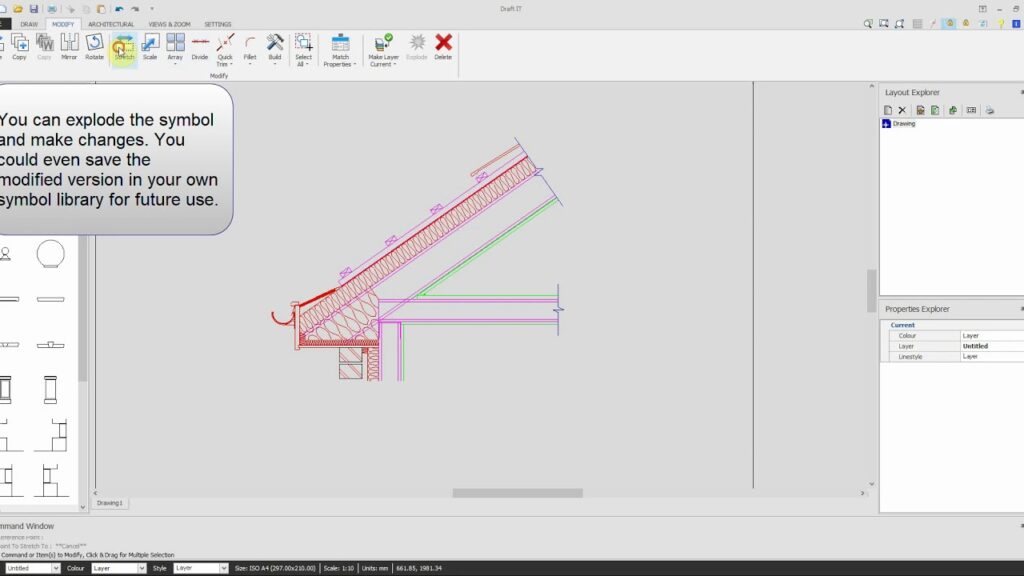Create a new layout in Layout Explorer

888,110
